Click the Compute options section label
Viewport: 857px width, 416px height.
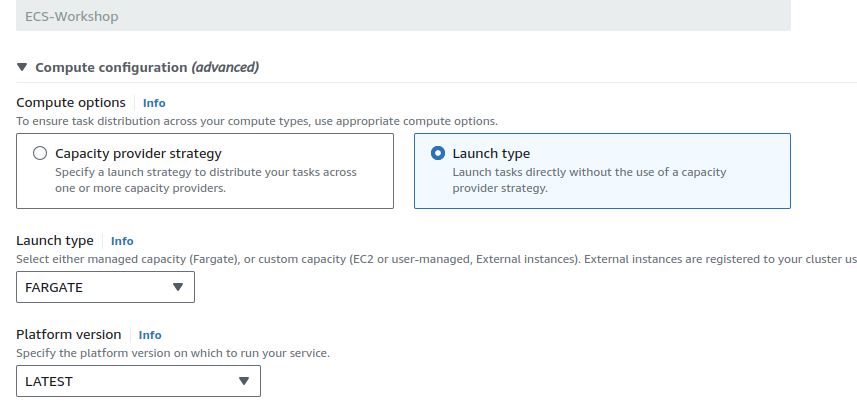point(71,103)
